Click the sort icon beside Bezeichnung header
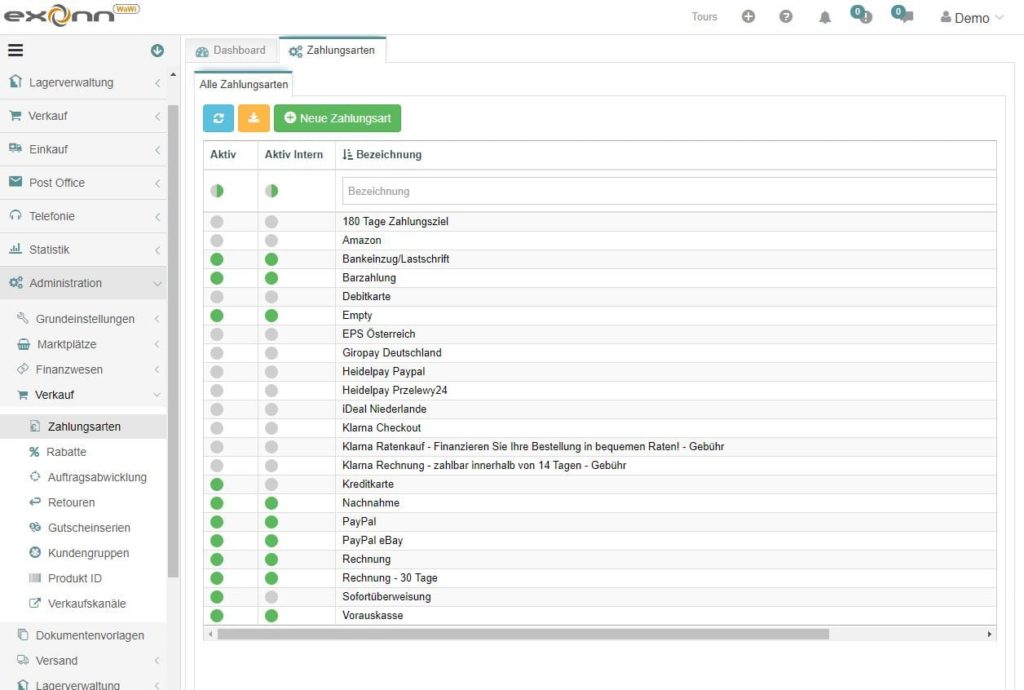Screen dimensions: 1024x690 pos(347,155)
